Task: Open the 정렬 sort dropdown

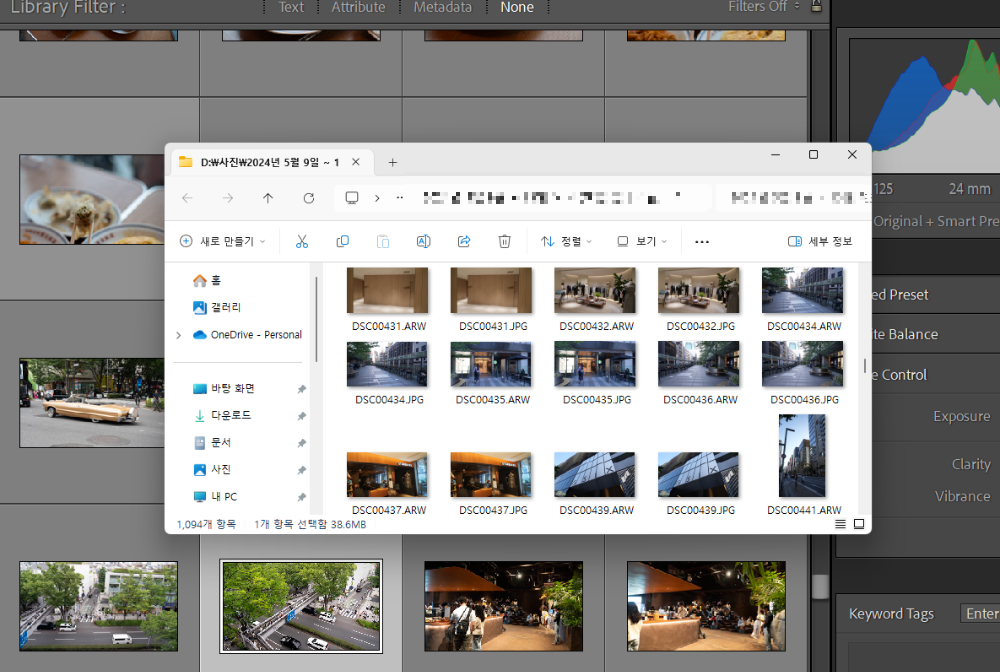Action: (x=566, y=241)
